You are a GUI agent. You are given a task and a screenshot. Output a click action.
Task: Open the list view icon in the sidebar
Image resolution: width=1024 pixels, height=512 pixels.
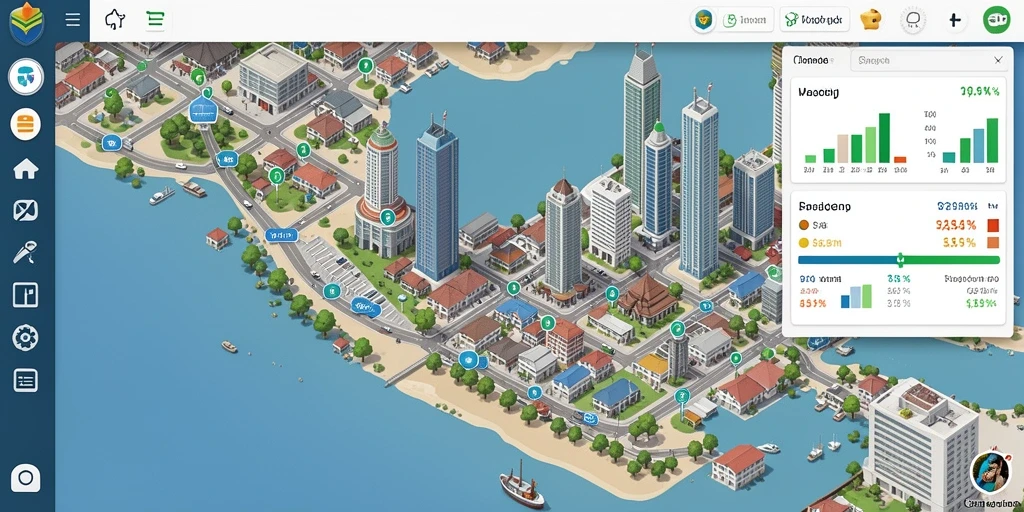tap(25, 380)
